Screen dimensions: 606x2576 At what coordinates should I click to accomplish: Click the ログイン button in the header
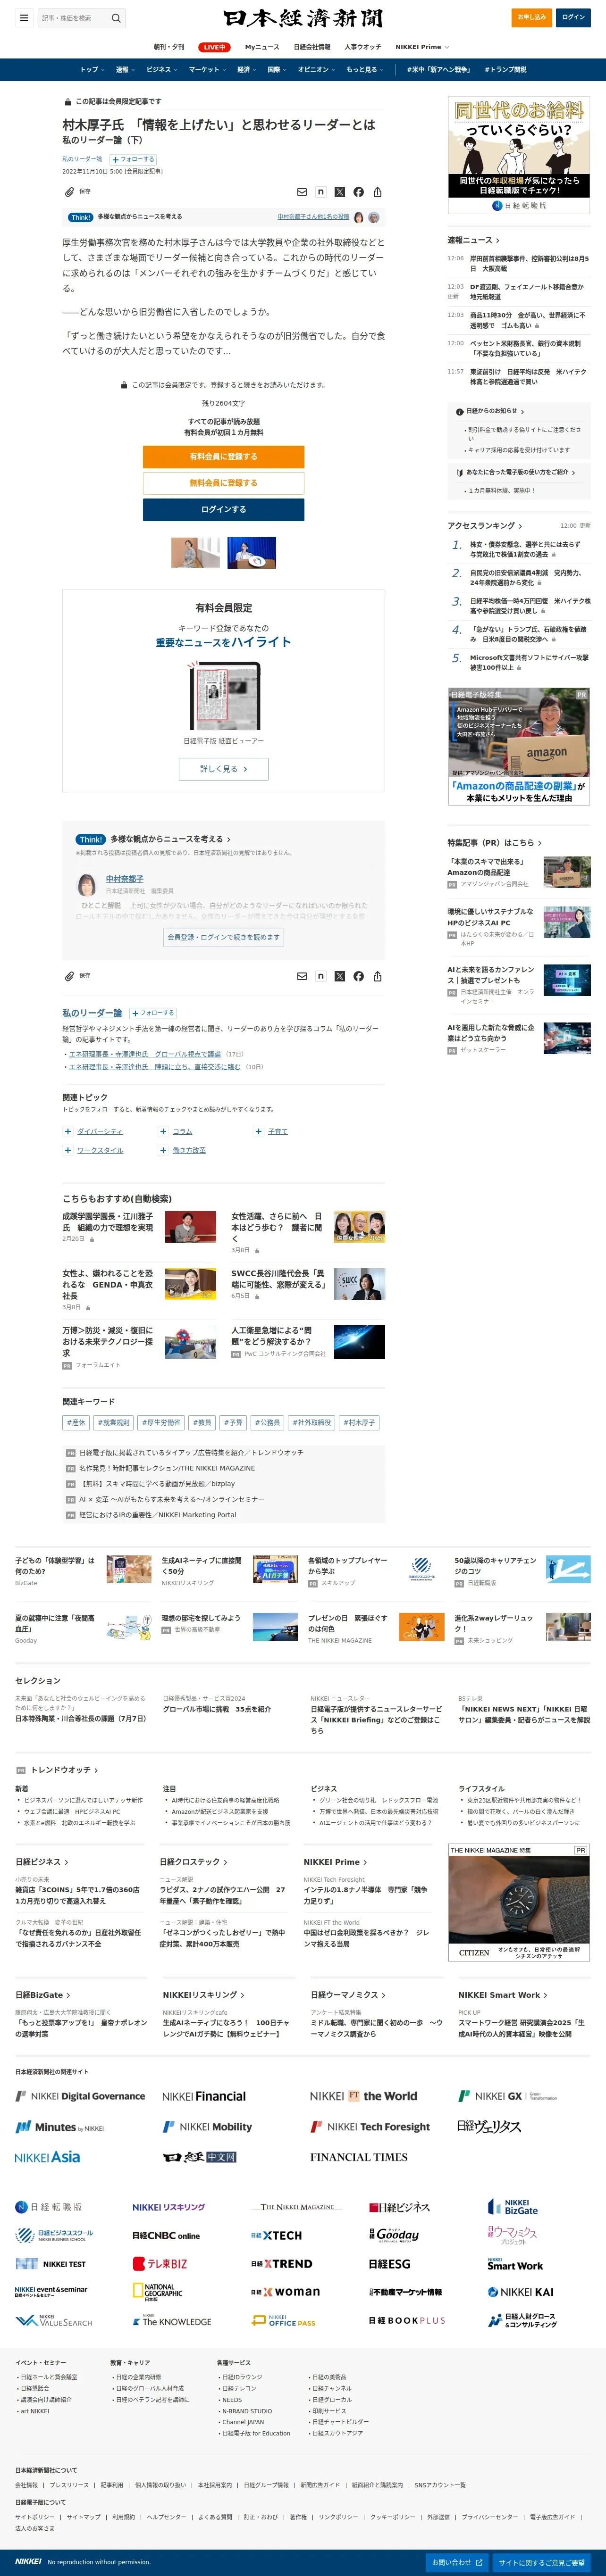(573, 17)
